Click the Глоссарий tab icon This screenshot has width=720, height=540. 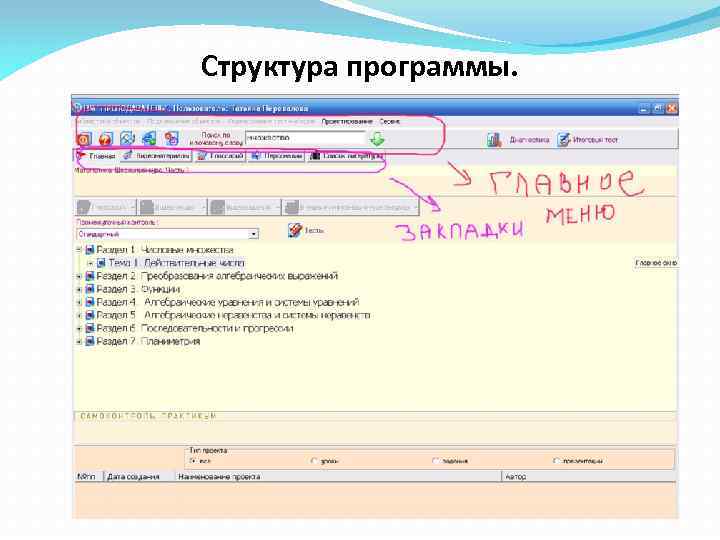click(202, 156)
